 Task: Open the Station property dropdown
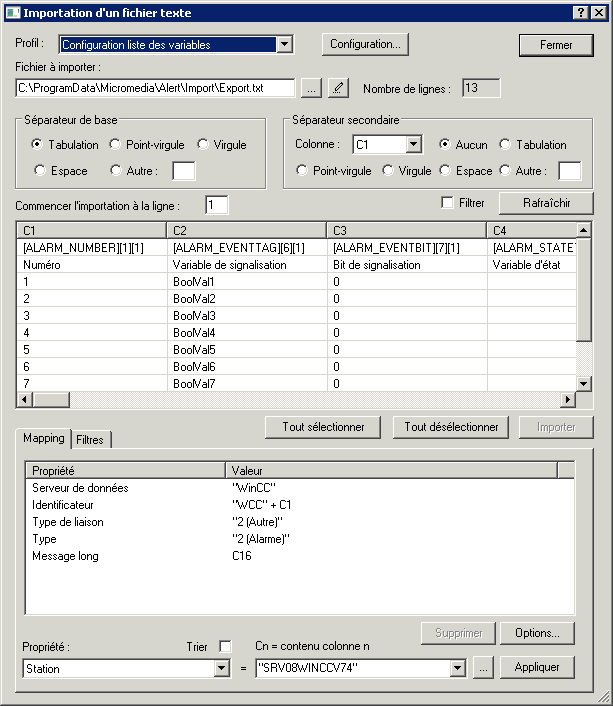click(x=222, y=668)
